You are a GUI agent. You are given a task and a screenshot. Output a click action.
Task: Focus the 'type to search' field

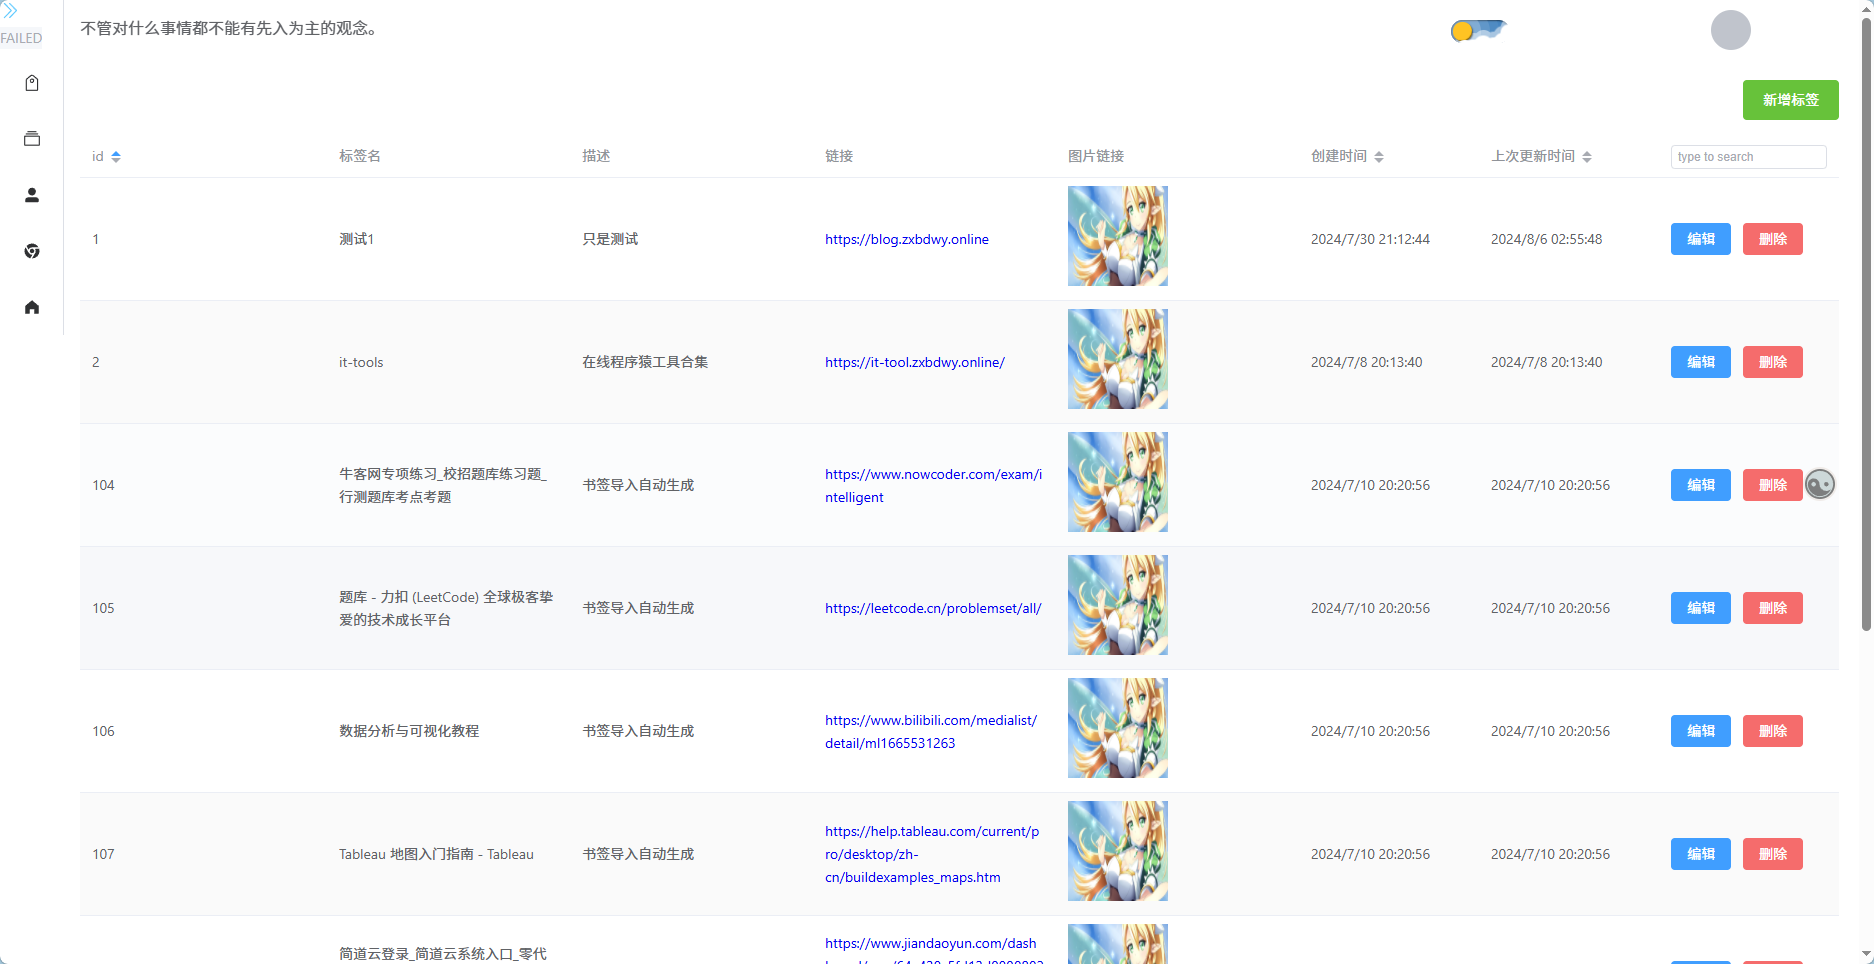(x=1748, y=157)
